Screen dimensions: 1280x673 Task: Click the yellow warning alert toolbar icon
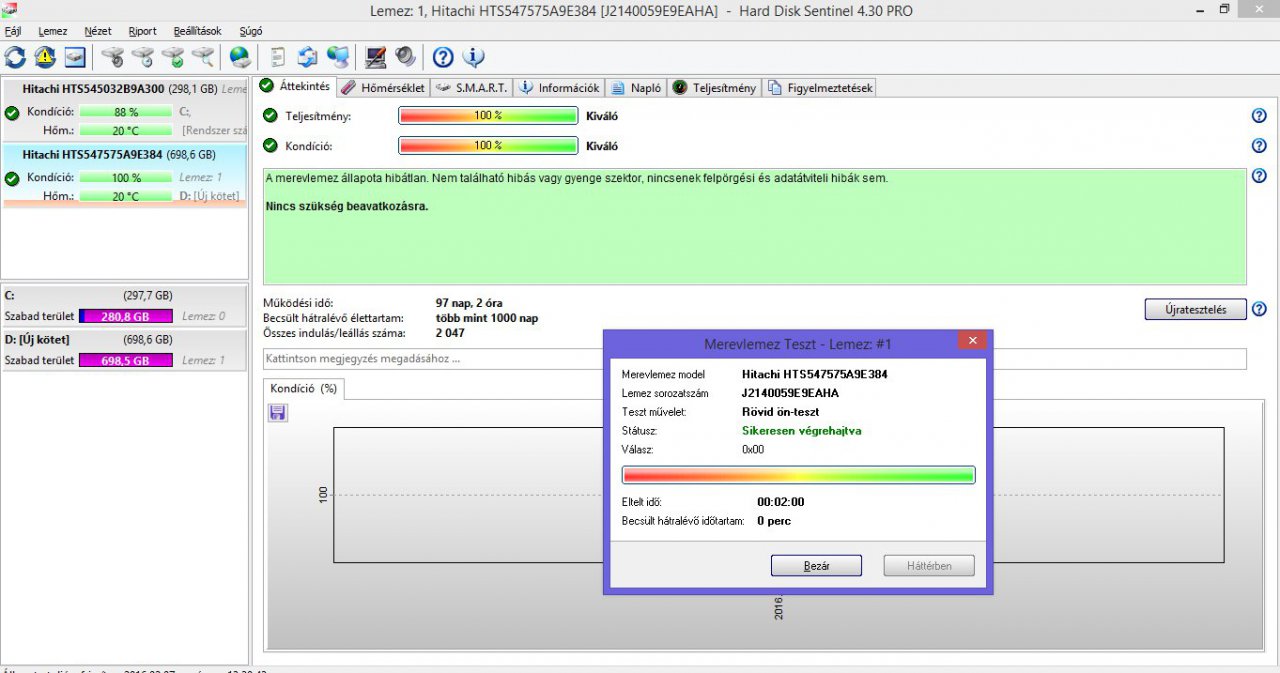pyautogui.click(x=45, y=56)
